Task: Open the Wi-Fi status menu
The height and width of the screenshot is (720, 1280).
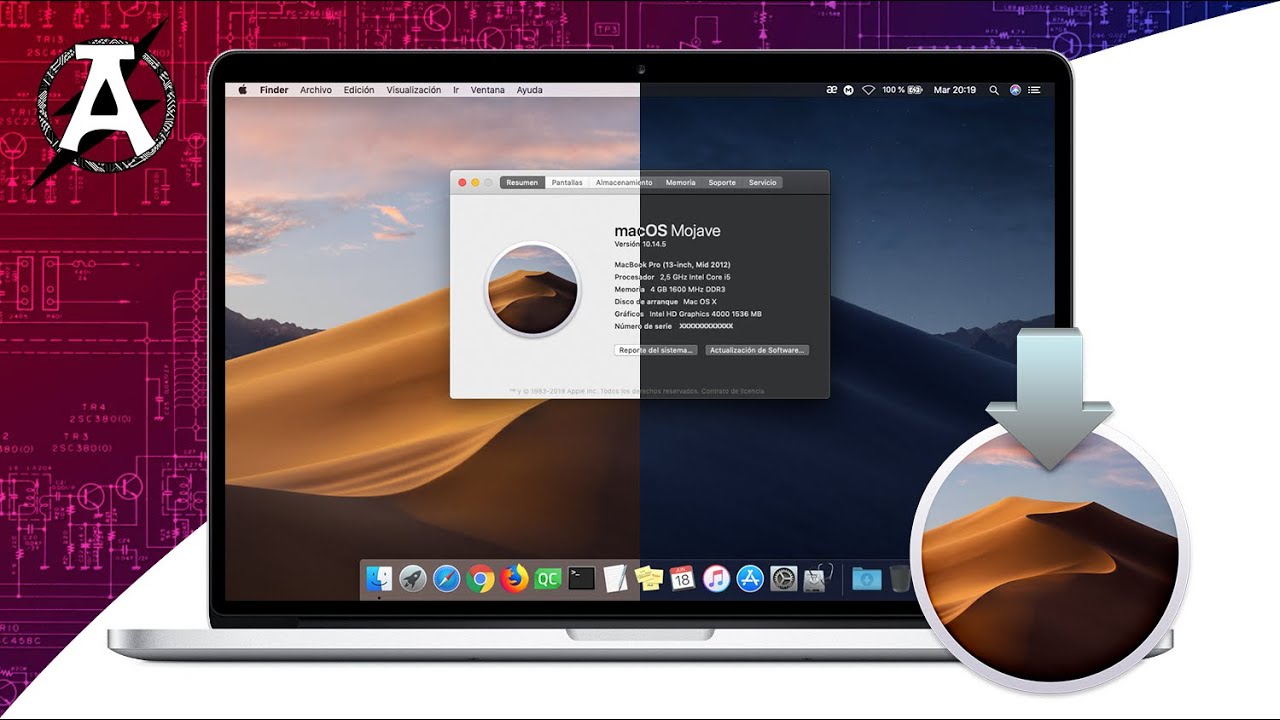Action: tap(868, 90)
